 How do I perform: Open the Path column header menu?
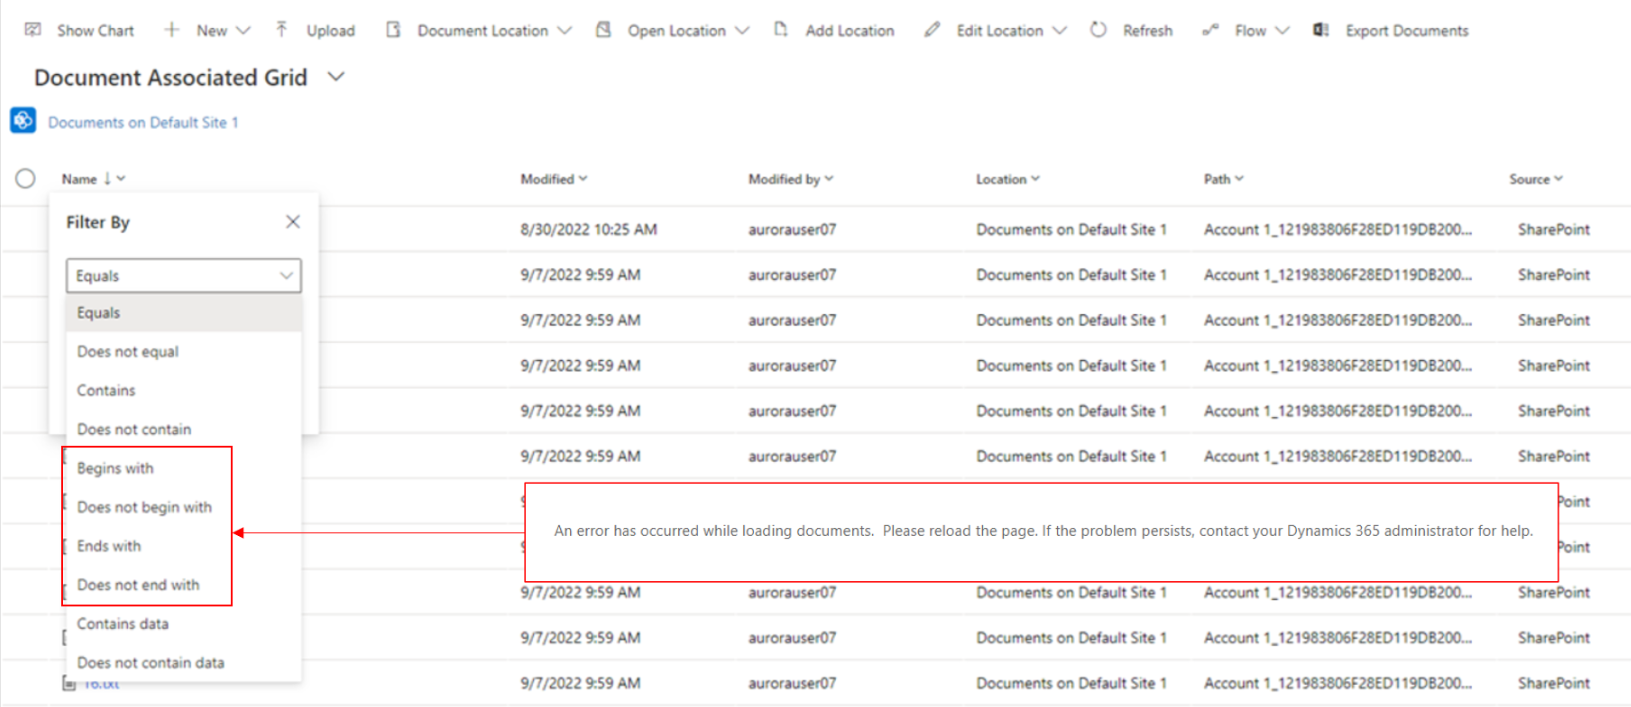(x=1224, y=179)
